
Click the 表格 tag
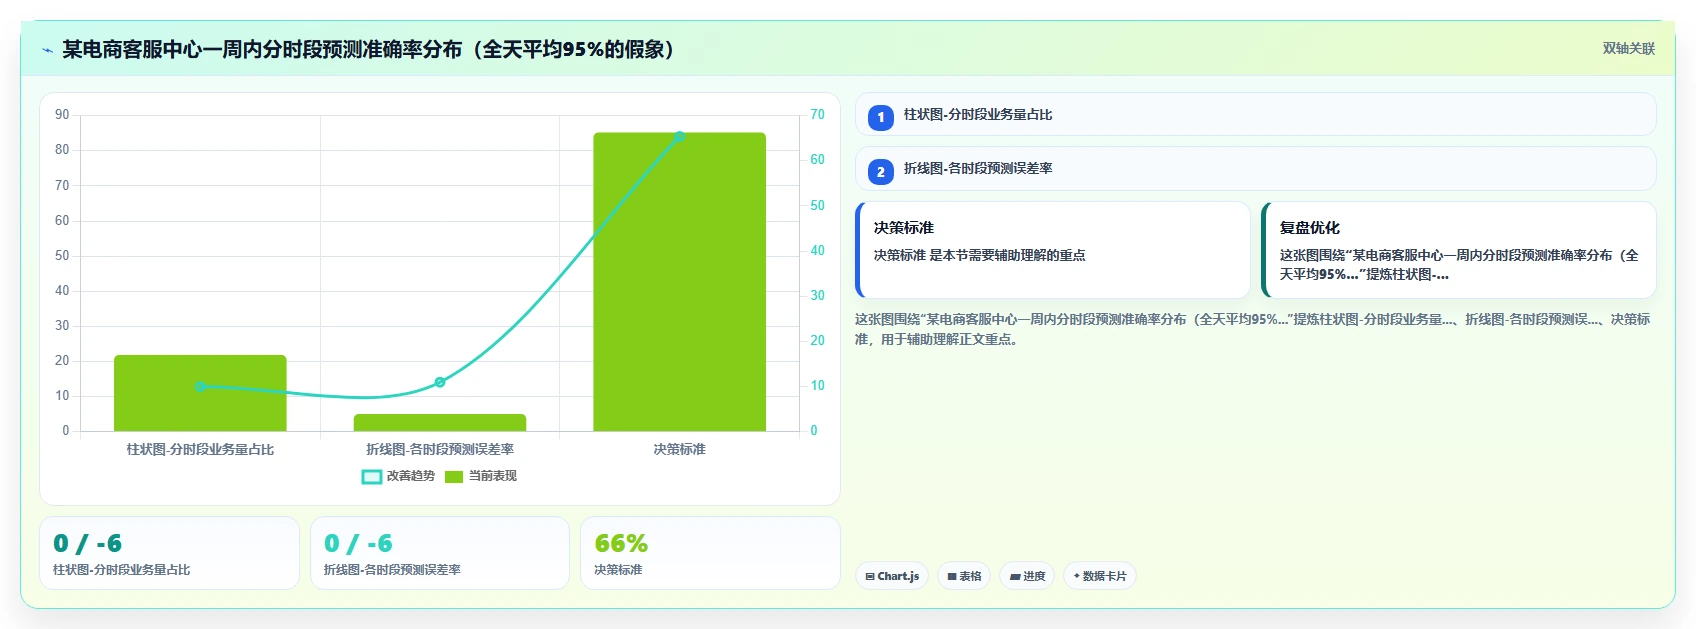point(964,576)
